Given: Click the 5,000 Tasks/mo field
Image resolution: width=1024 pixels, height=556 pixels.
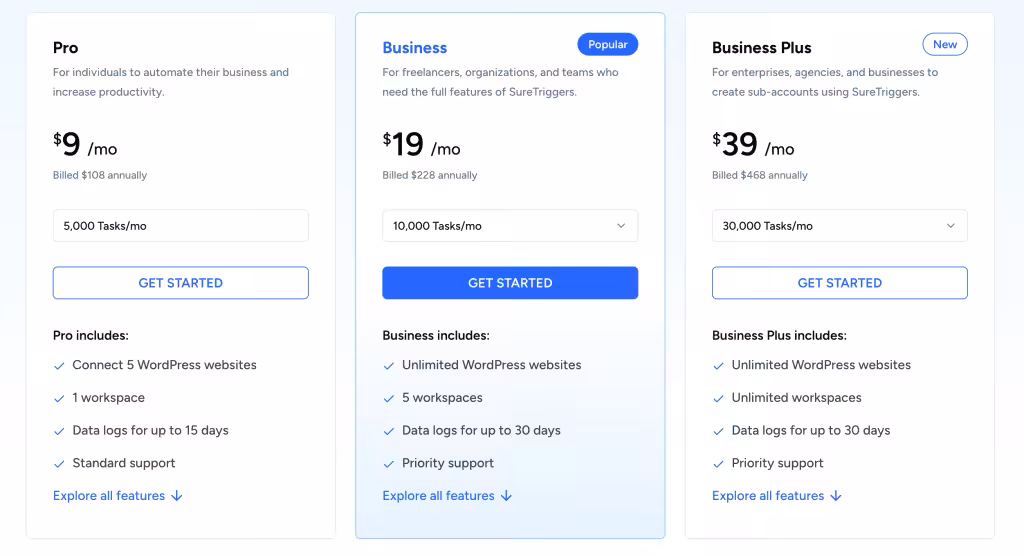Looking at the screenshot, I should pyautogui.click(x=180, y=226).
